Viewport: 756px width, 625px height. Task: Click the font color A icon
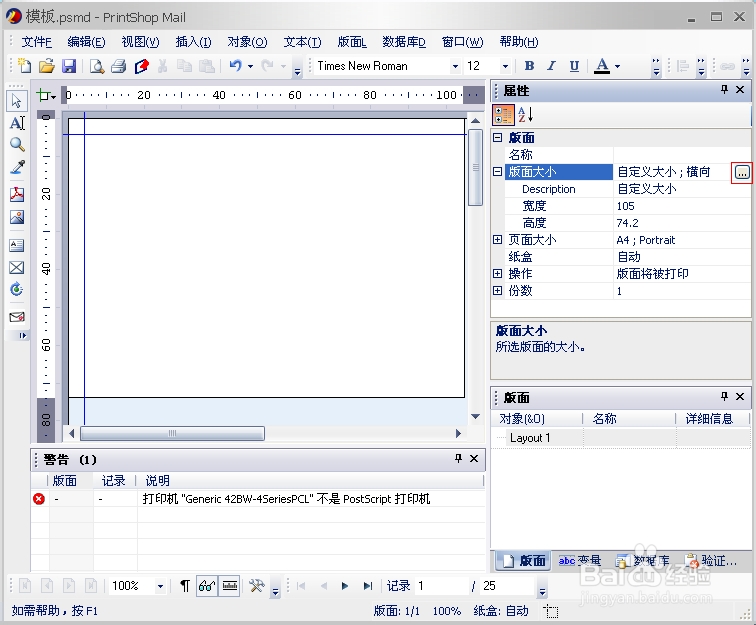tap(602, 66)
